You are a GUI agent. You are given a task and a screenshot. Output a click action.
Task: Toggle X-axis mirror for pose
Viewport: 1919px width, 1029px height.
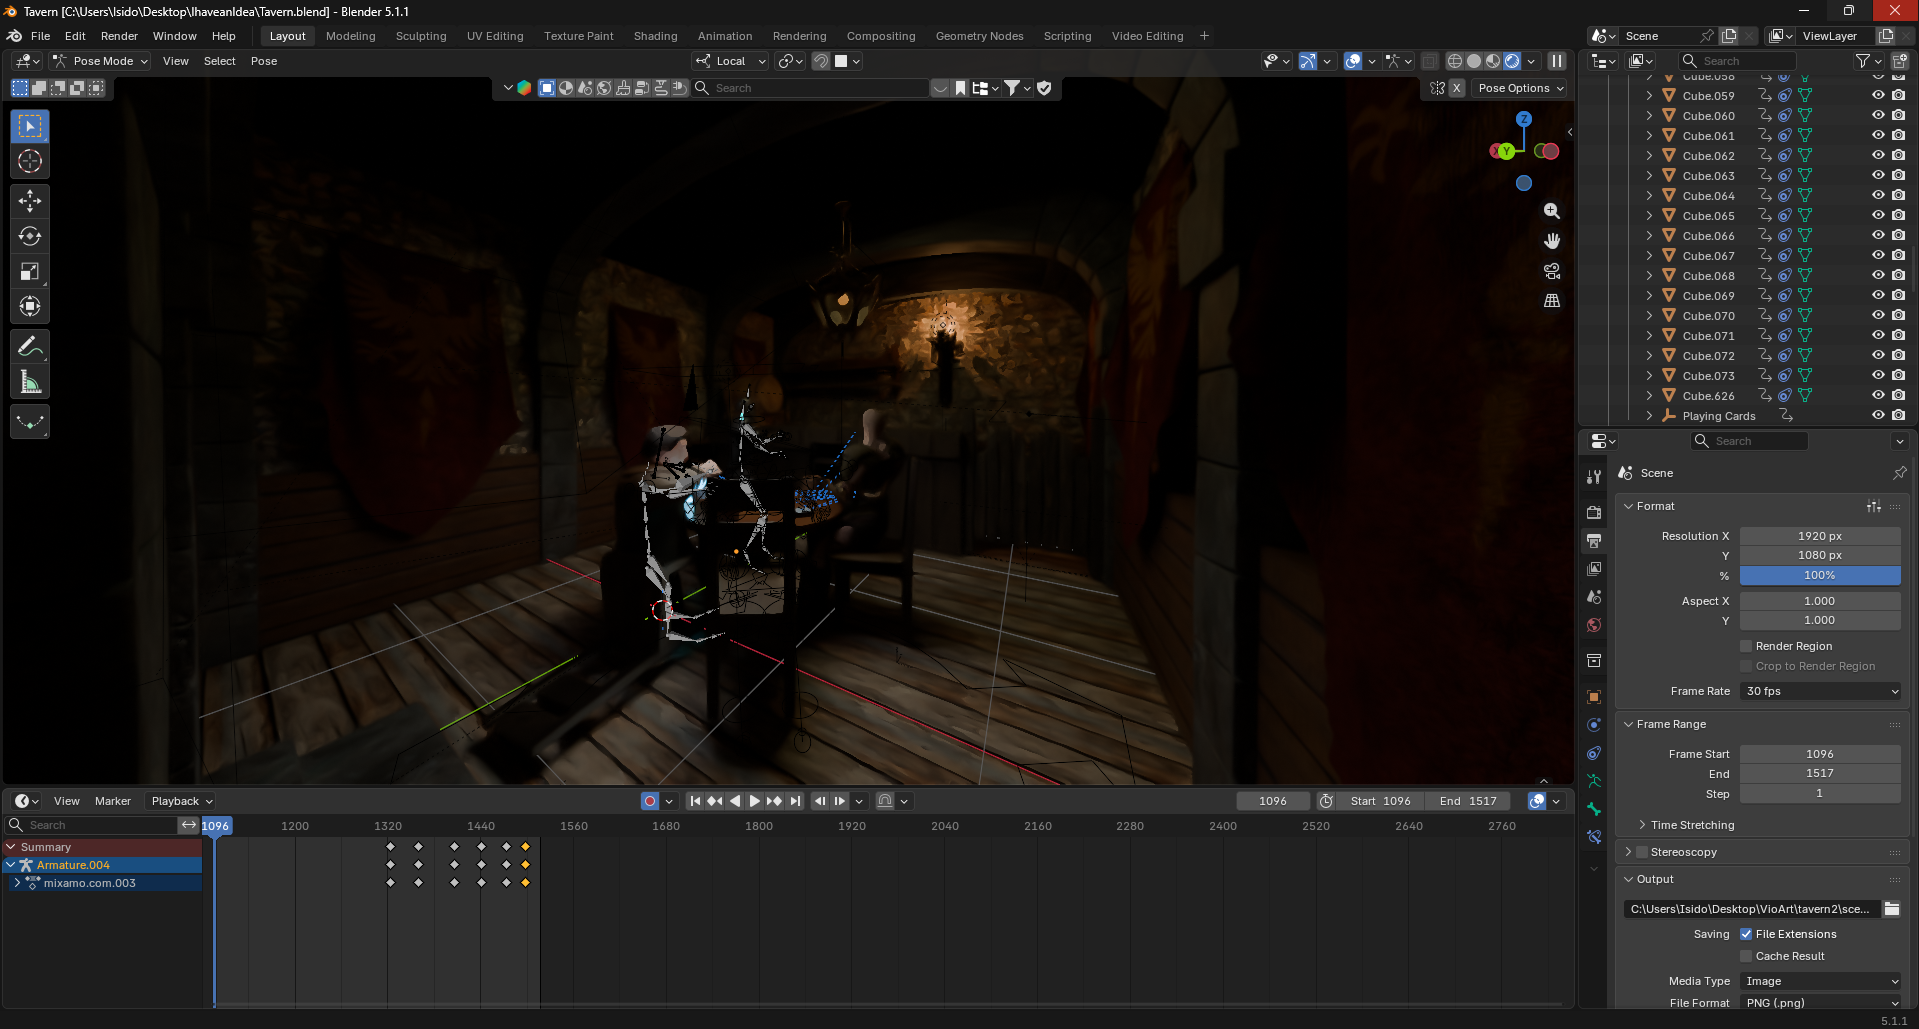coord(1456,88)
